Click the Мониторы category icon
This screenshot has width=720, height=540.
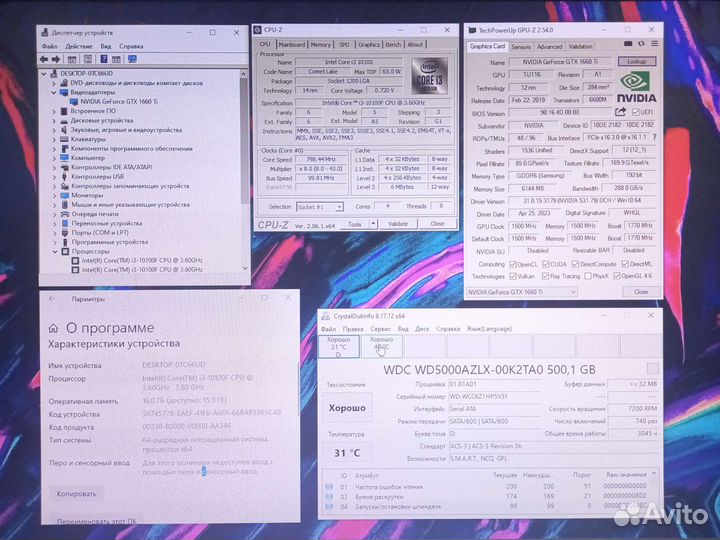click(64, 195)
